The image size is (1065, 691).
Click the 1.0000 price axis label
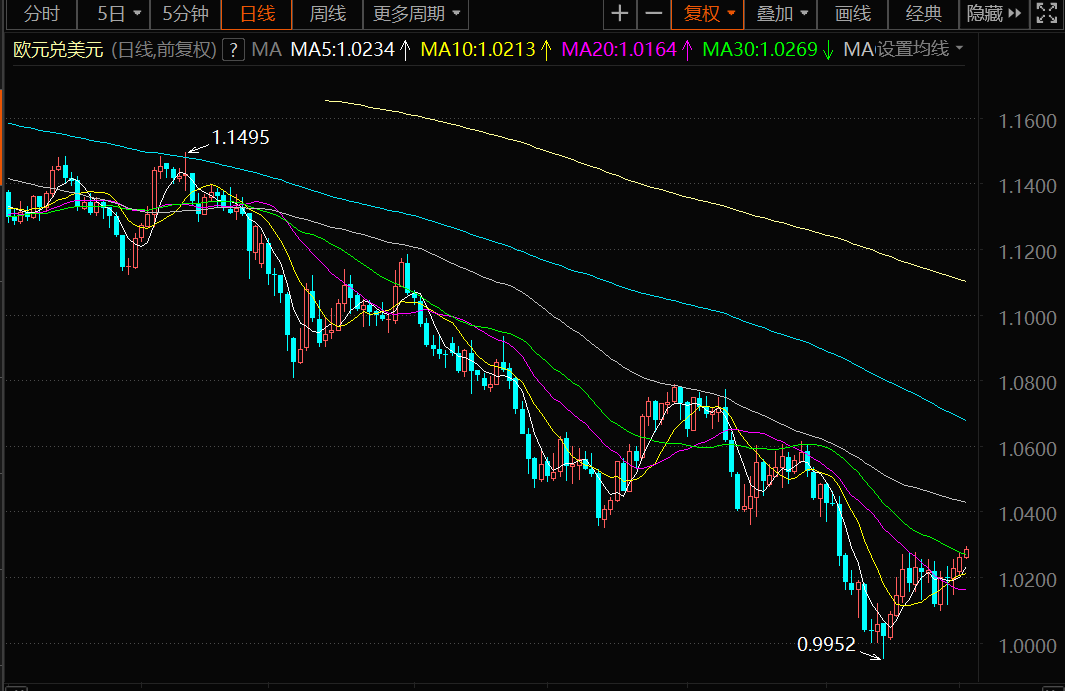pyautogui.click(x=1027, y=646)
